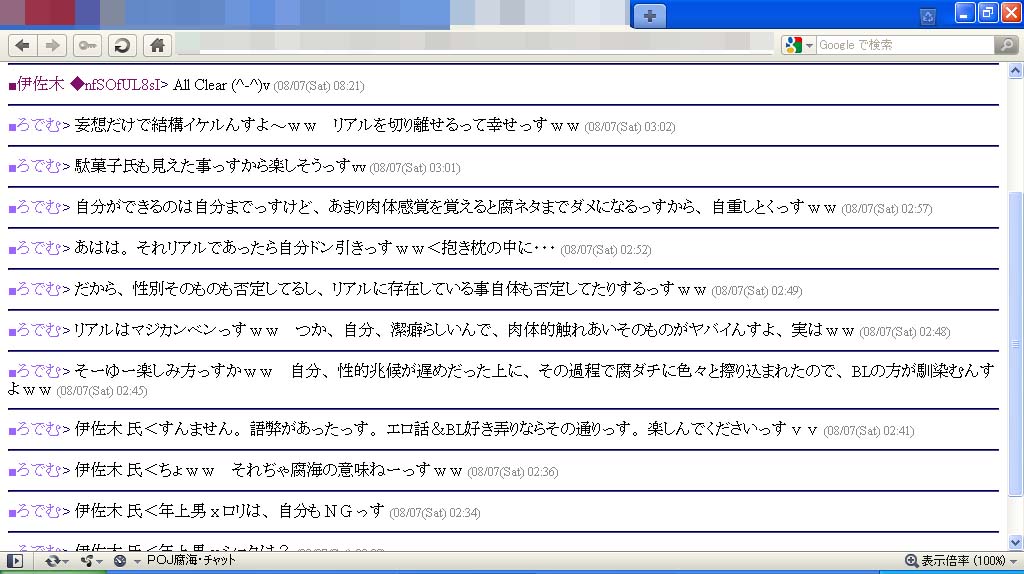Click the timestamp (08/07(Sat) 03:01)
The height and width of the screenshot is (574, 1024).
coord(415,168)
